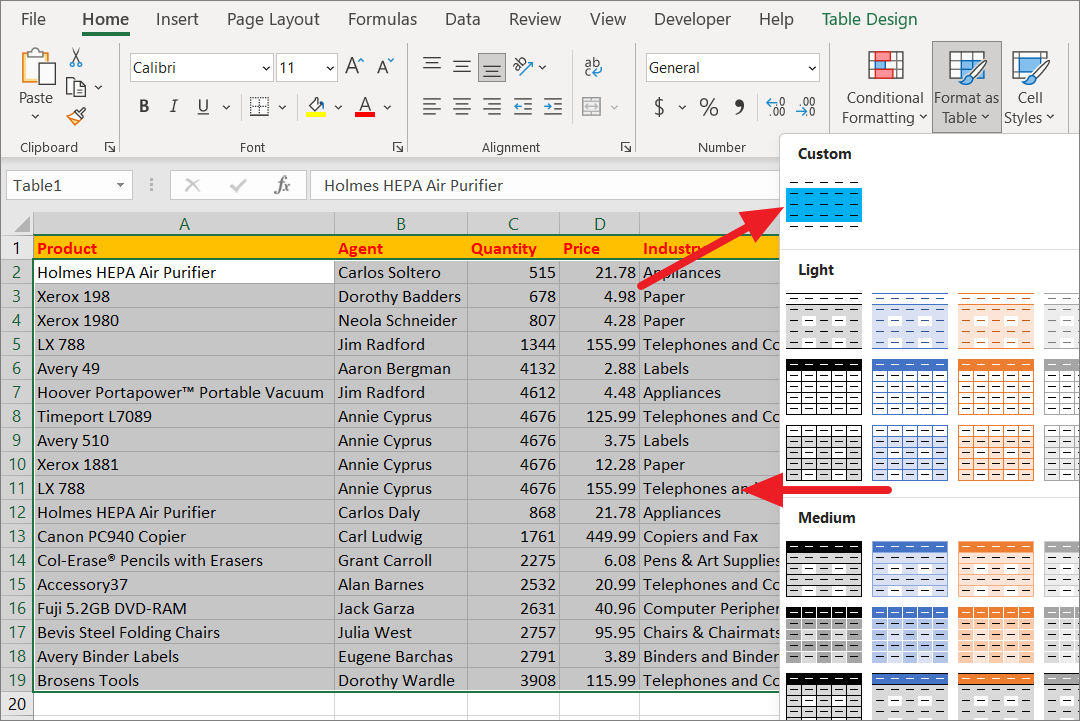The width and height of the screenshot is (1080, 721).
Task: Decrease font size icon
Action: (x=386, y=67)
